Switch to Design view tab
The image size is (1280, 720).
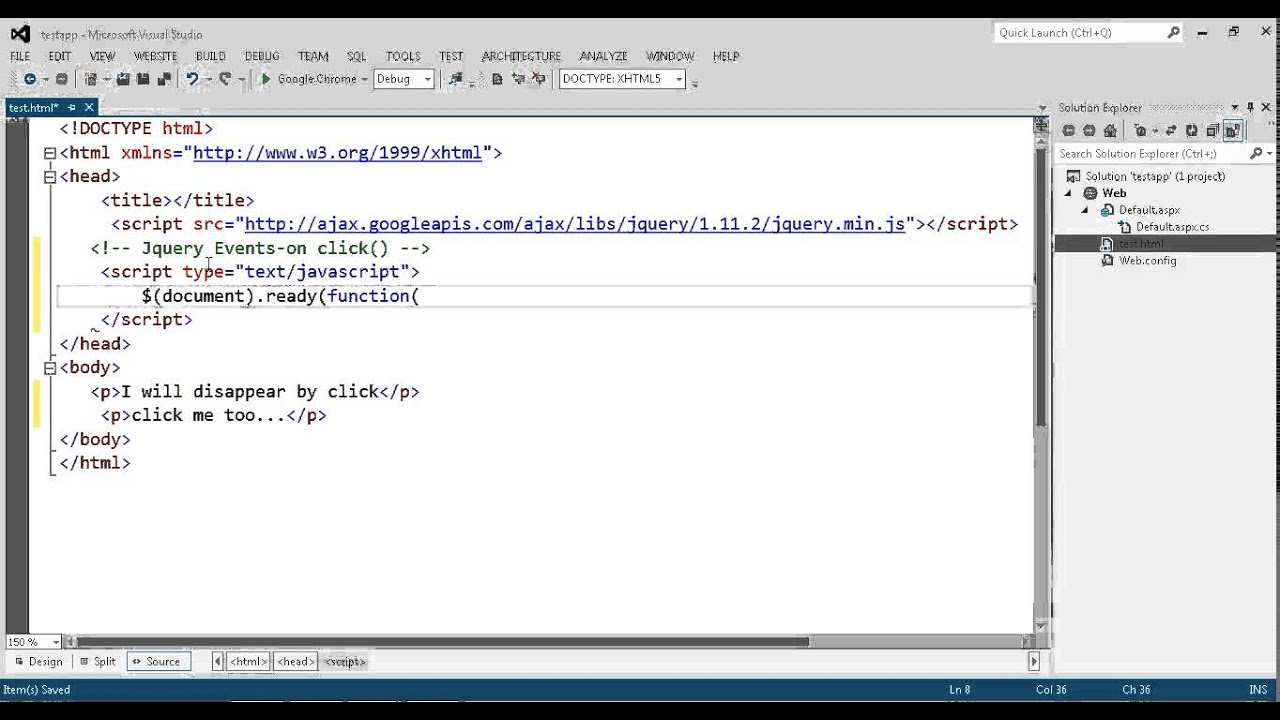pyautogui.click(x=37, y=661)
